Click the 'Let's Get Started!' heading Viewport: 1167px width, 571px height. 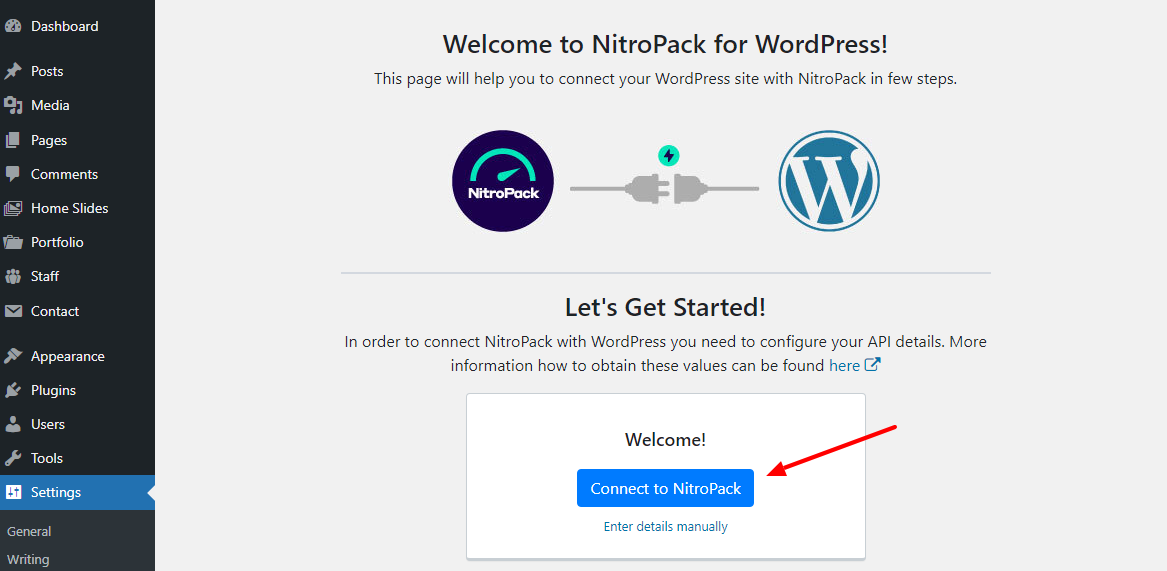[665, 307]
